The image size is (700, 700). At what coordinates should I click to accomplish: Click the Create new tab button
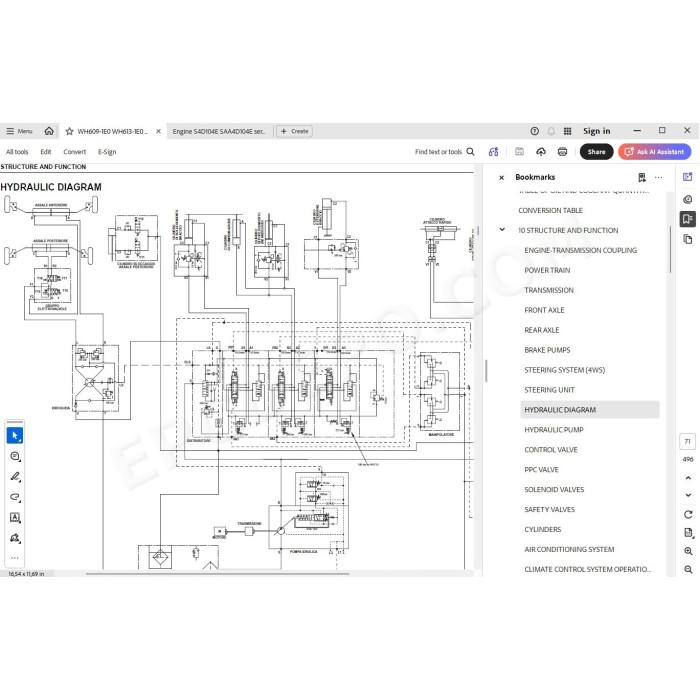[295, 131]
